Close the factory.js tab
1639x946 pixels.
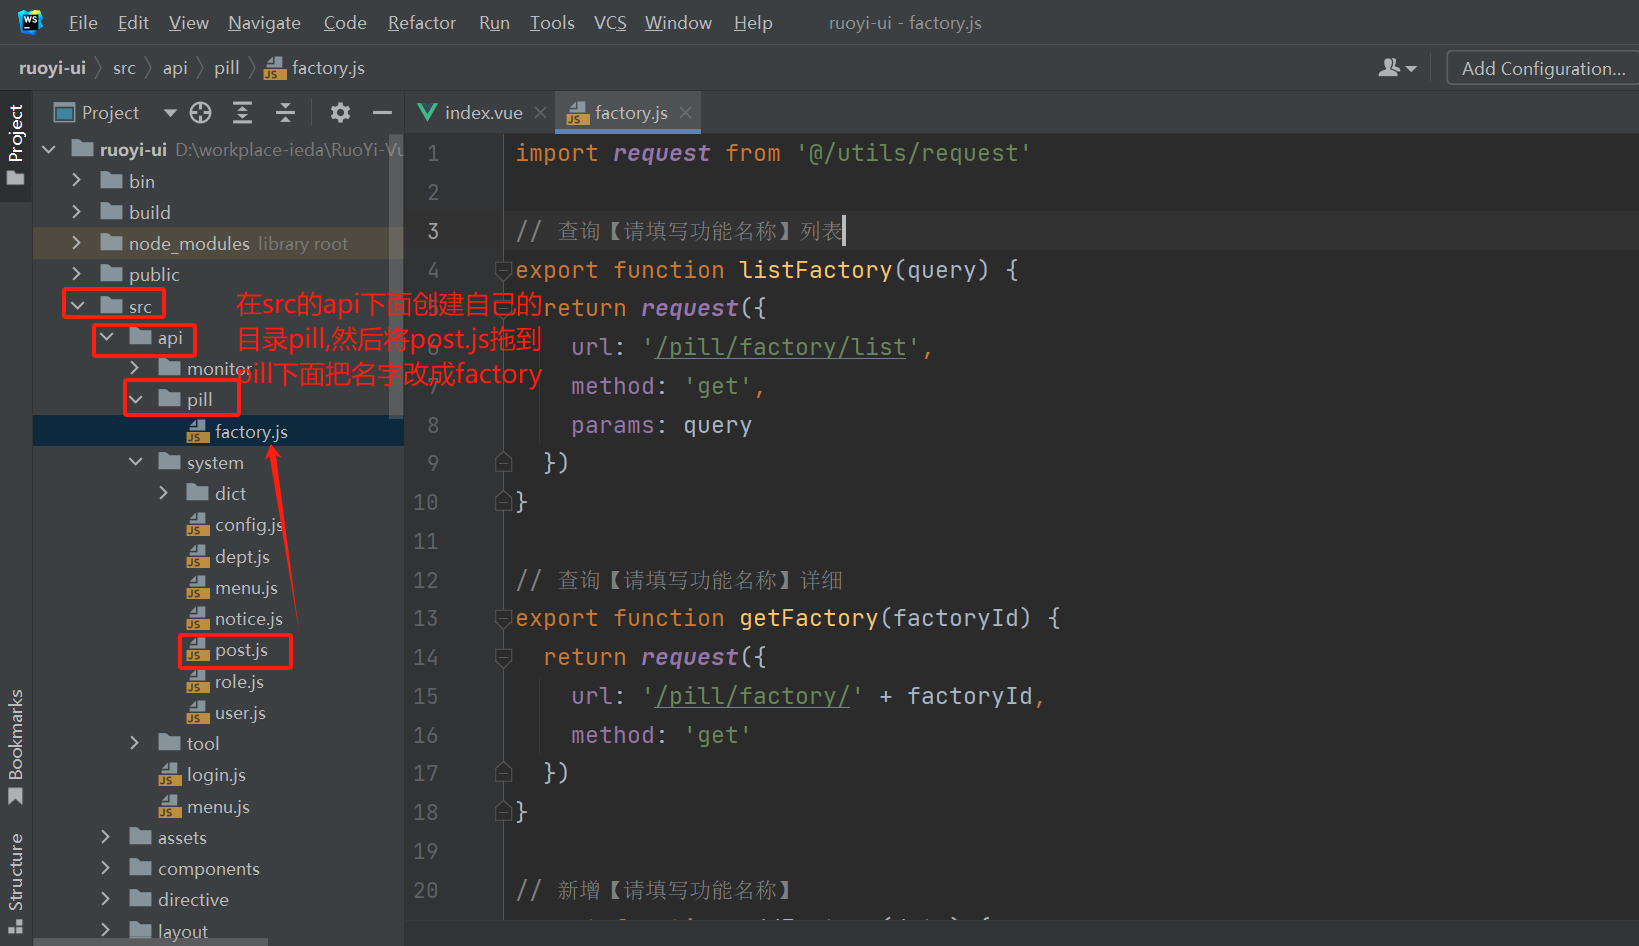point(685,113)
